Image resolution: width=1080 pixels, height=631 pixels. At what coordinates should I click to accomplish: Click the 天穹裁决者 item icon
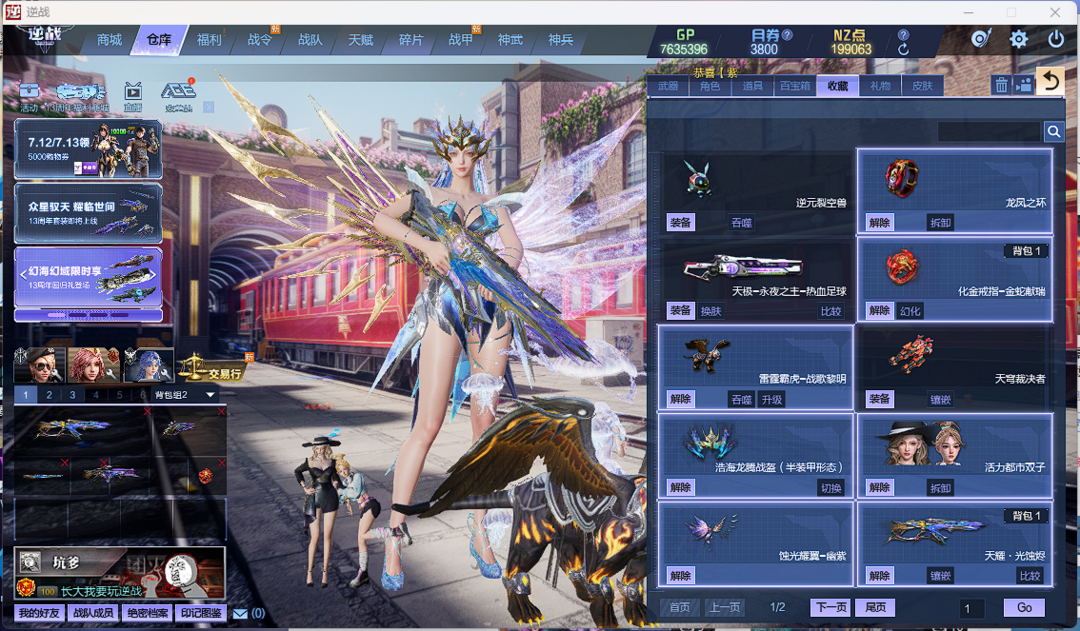[x=911, y=354]
